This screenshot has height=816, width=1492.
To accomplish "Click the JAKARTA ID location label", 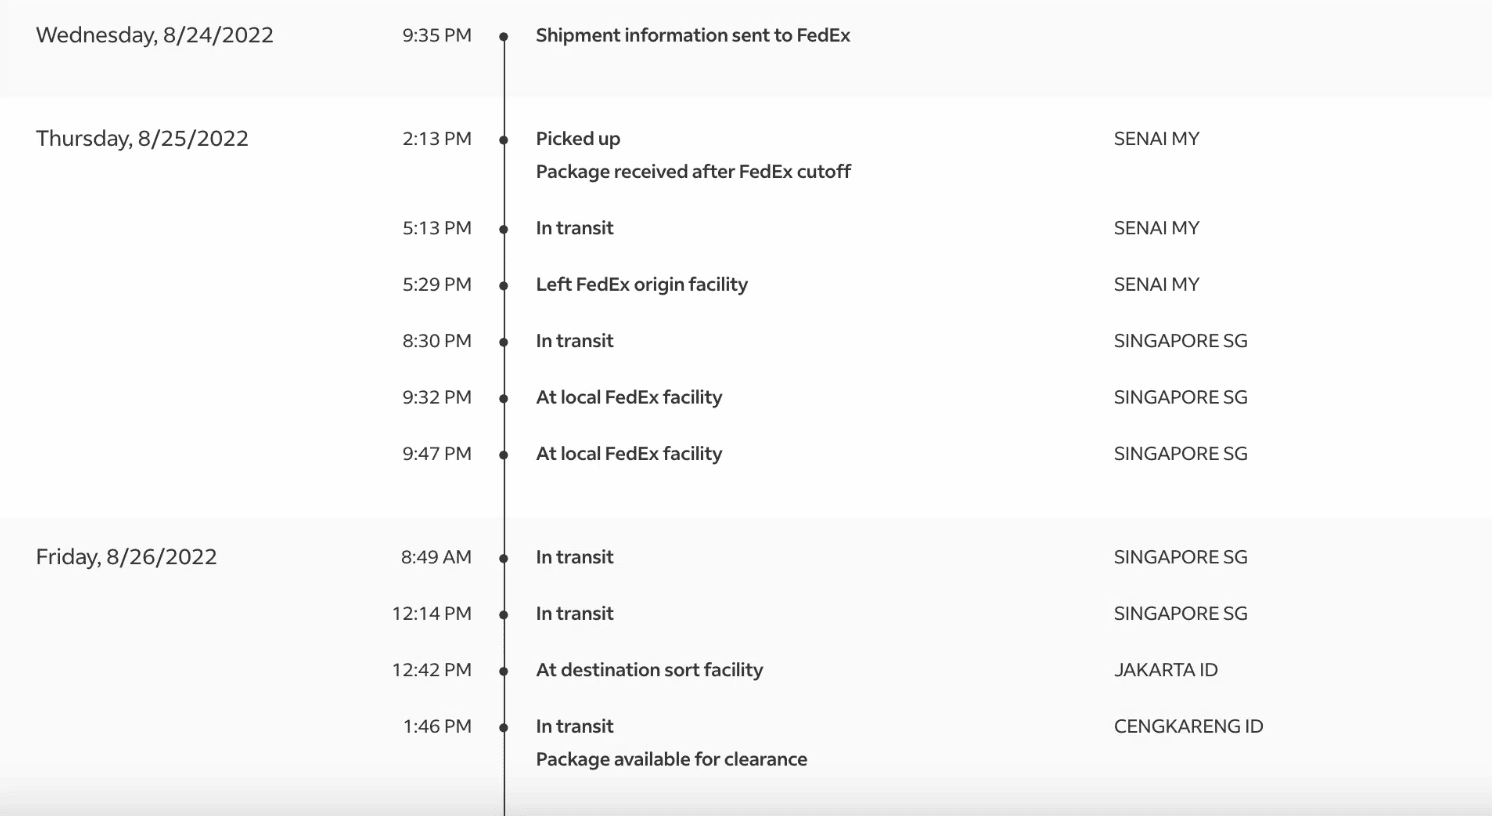I will point(1165,670).
